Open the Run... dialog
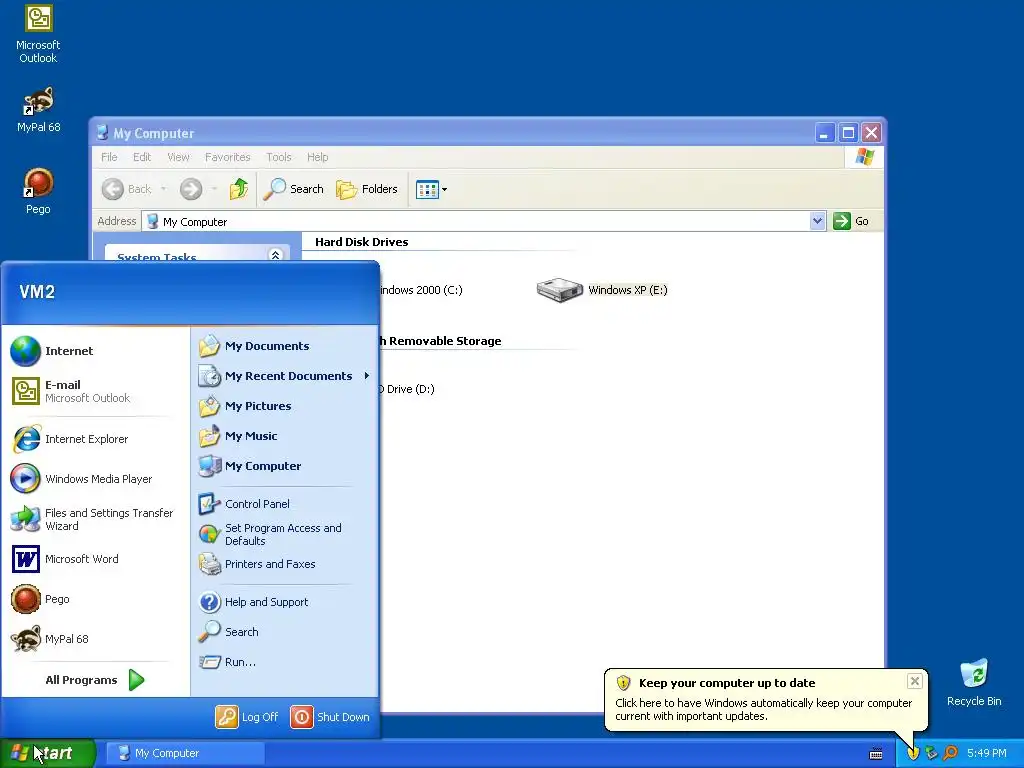The width and height of the screenshot is (1024, 768). (x=285, y=662)
